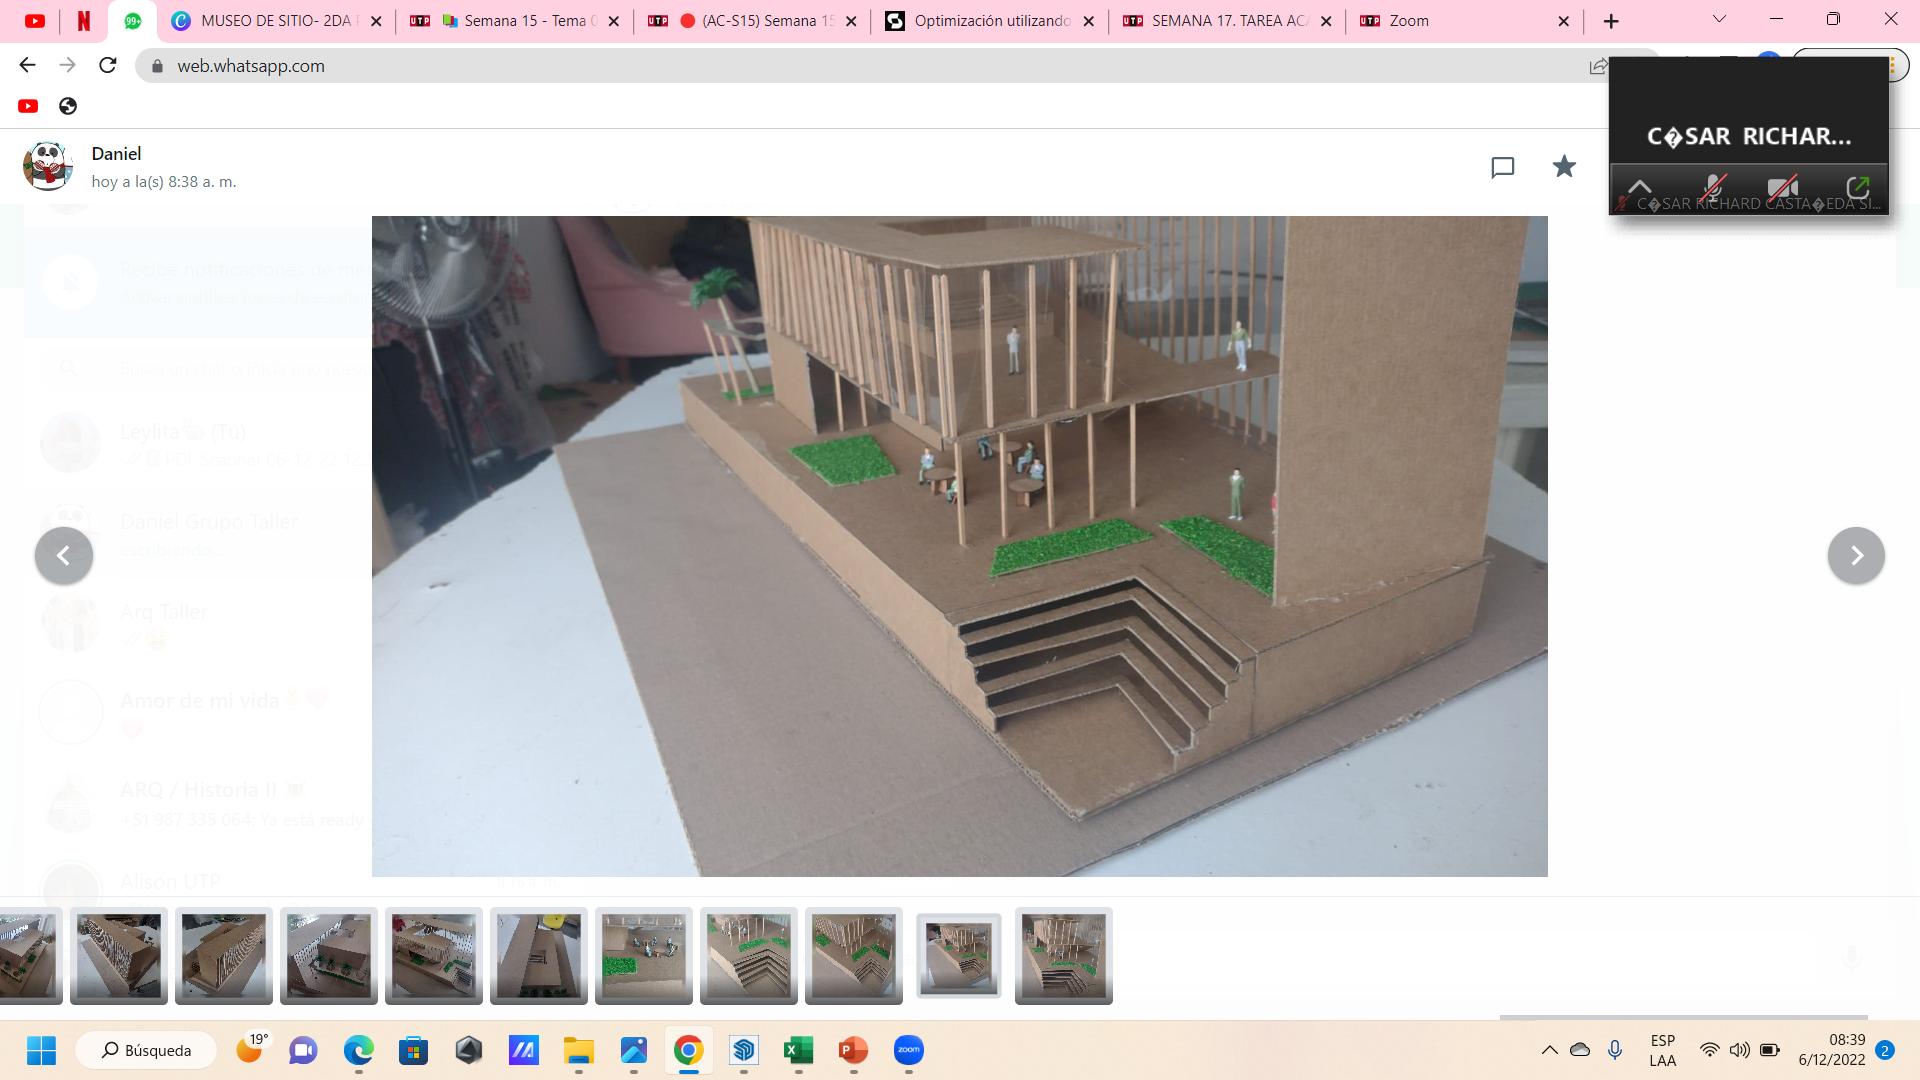1920x1080 pixels.
Task: Open a new browser tab
Action: (x=1611, y=21)
